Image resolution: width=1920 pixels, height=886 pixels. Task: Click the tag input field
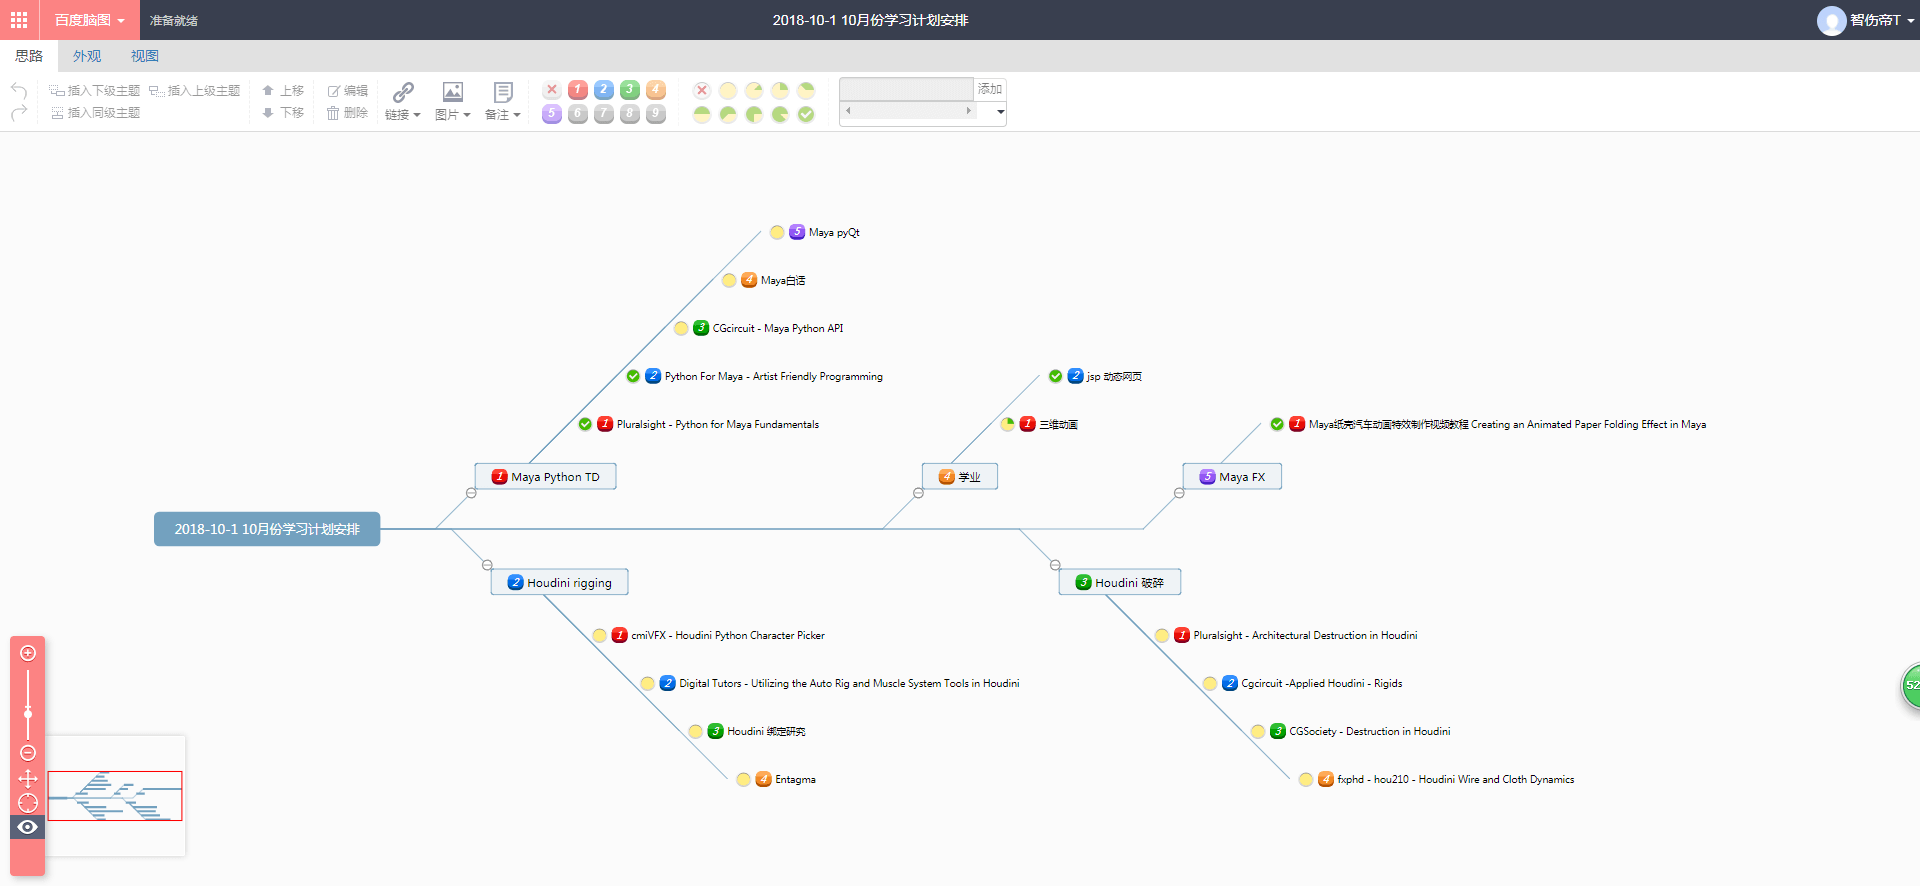[906, 89]
